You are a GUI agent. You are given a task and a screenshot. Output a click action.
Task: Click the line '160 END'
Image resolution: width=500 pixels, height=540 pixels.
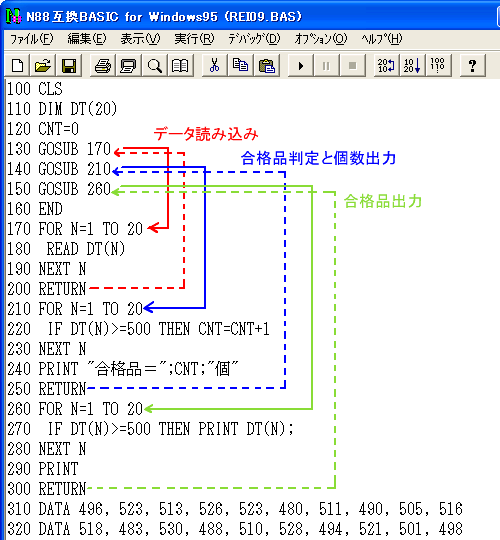pyautogui.click(x=35, y=209)
